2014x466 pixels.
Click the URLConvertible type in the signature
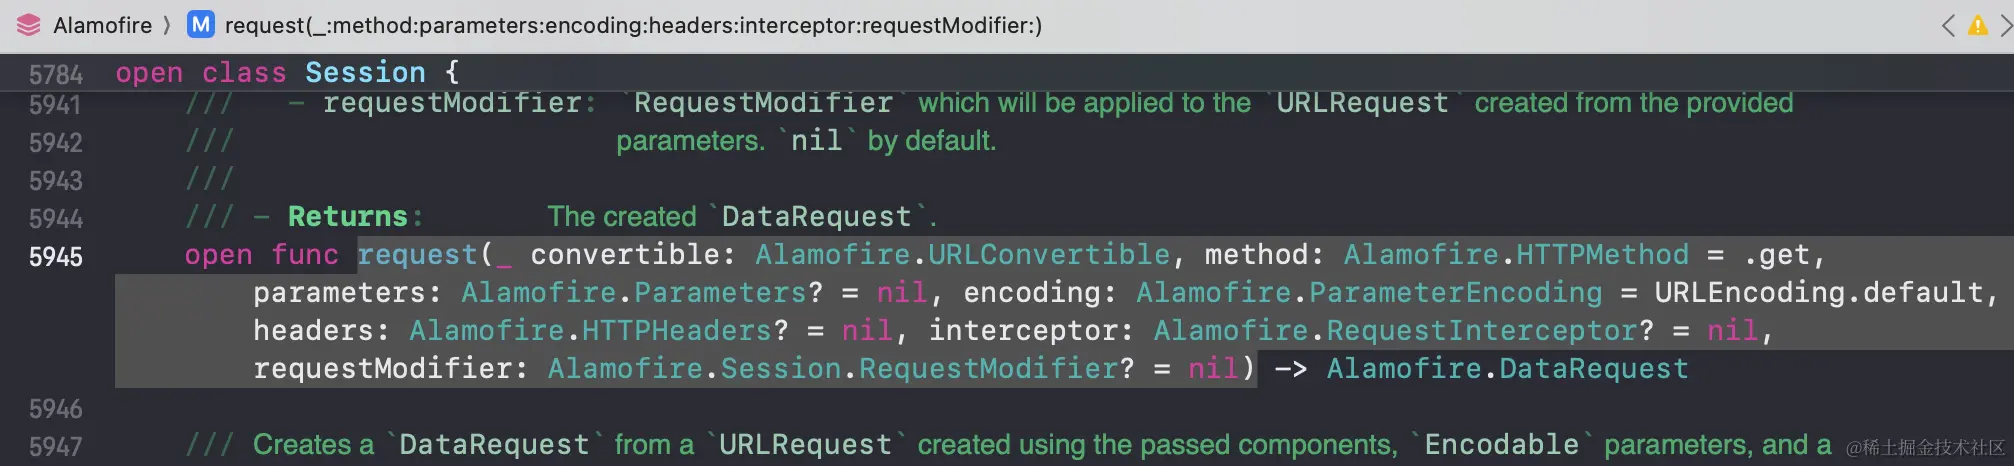tap(1049, 255)
